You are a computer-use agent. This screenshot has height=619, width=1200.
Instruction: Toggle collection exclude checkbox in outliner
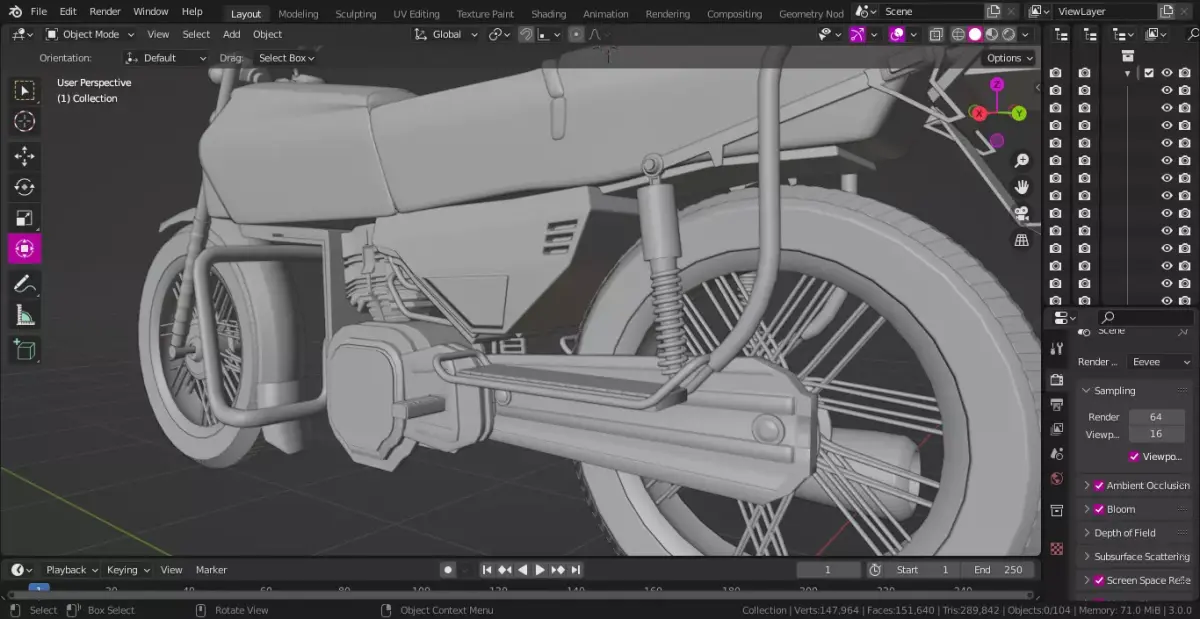coord(1149,73)
